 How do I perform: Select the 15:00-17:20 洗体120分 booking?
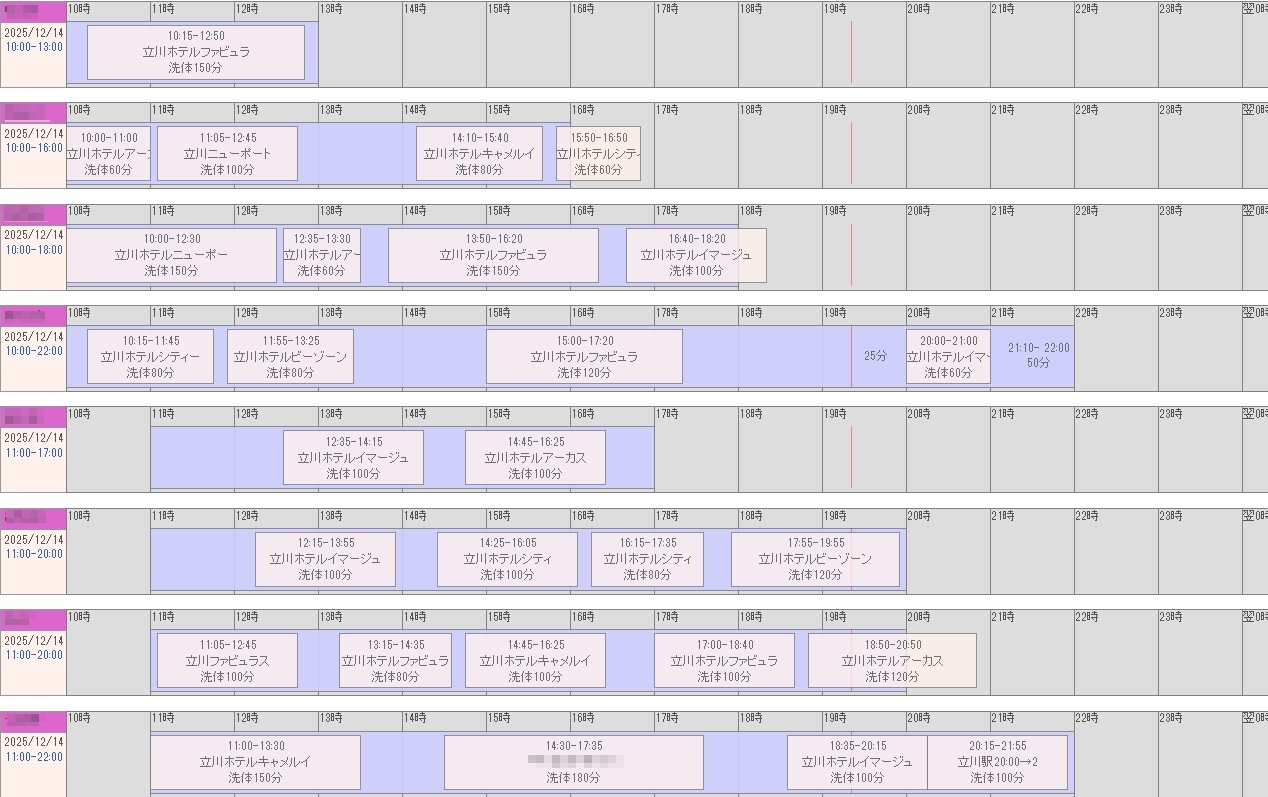point(584,357)
